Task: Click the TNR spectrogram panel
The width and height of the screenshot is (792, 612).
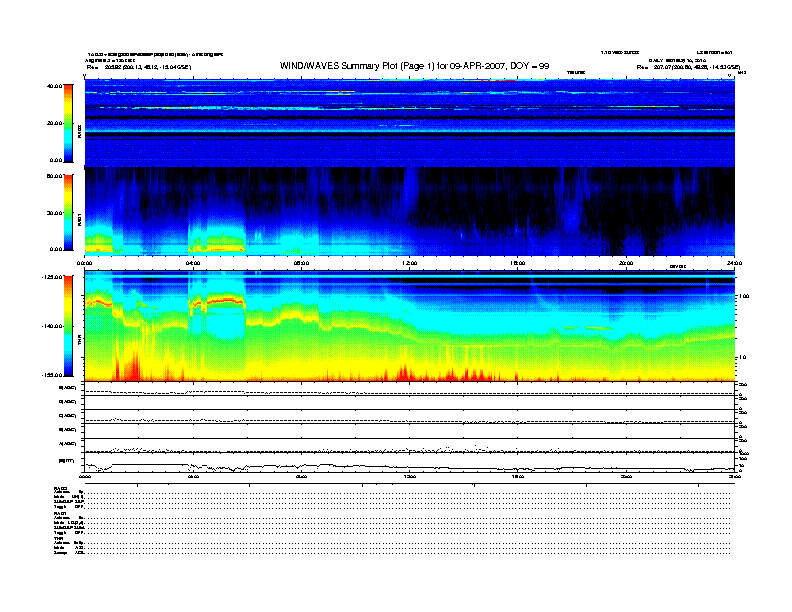Action: pos(410,326)
